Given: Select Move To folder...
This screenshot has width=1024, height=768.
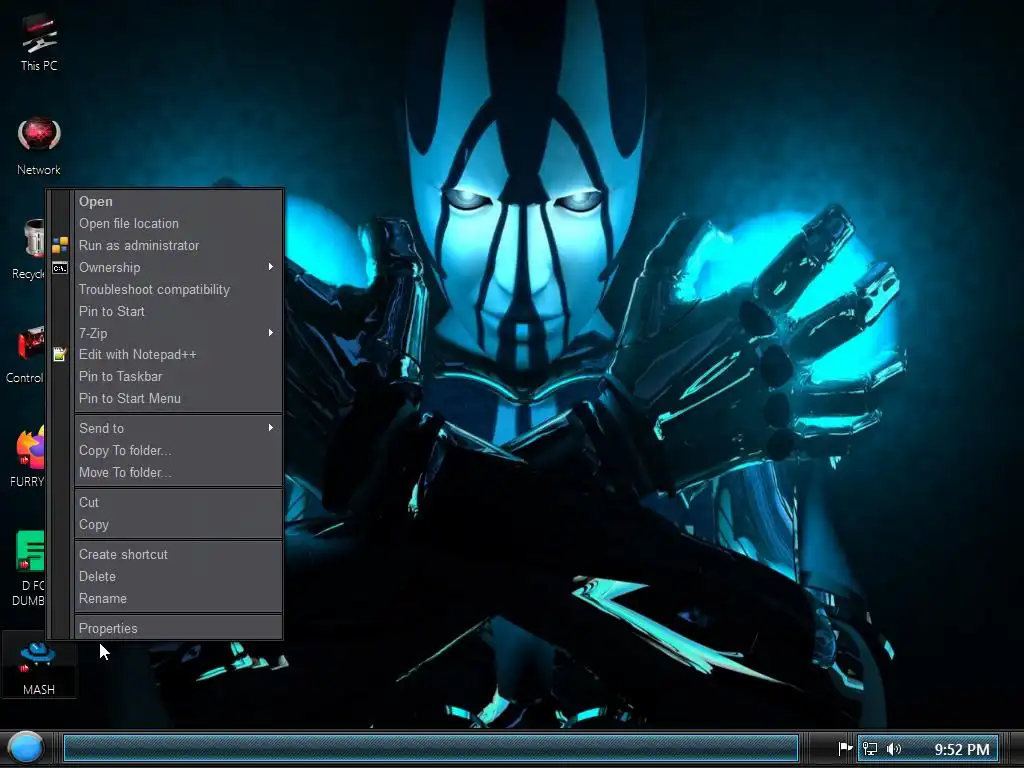Looking at the screenshot, I should coord(179,473).
